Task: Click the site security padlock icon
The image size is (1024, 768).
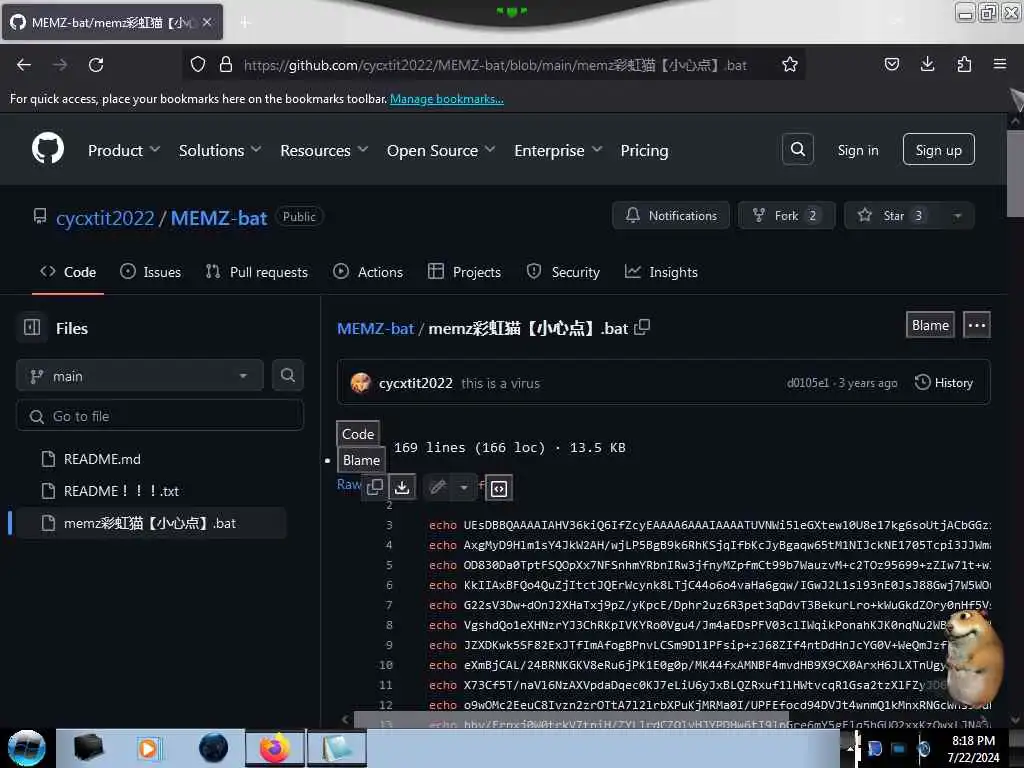Action: [x=226, y=64]
